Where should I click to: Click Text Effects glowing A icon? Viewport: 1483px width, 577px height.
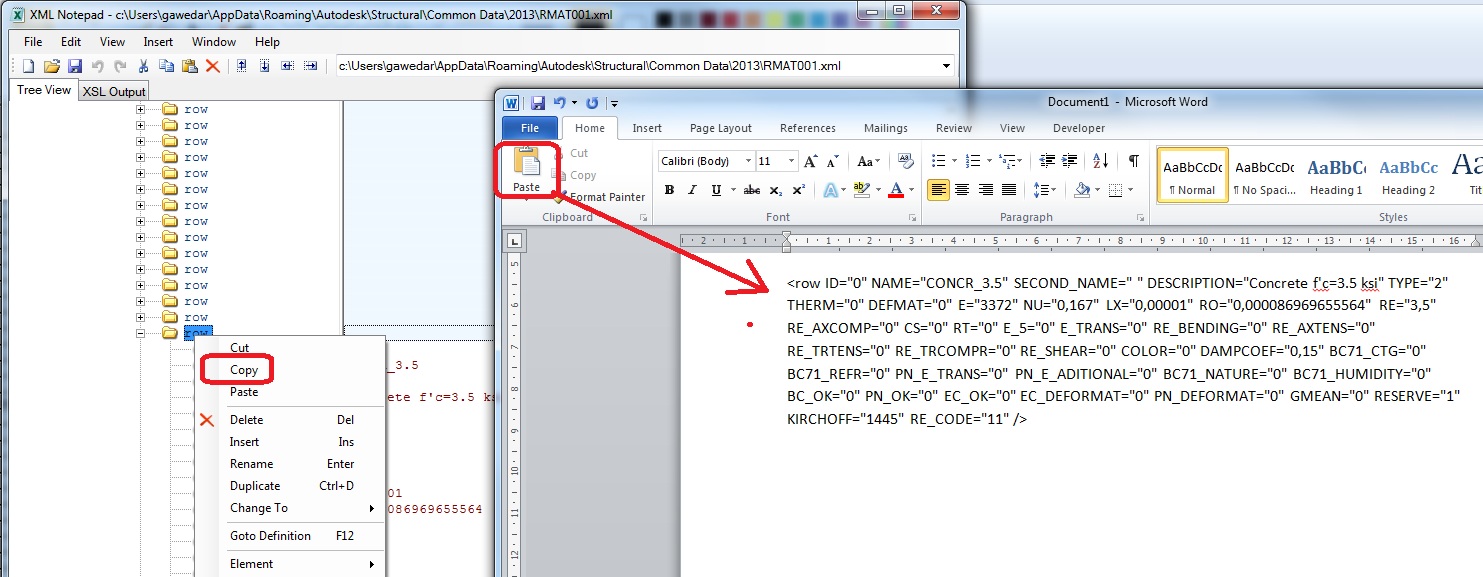click(x=830, y=190)
